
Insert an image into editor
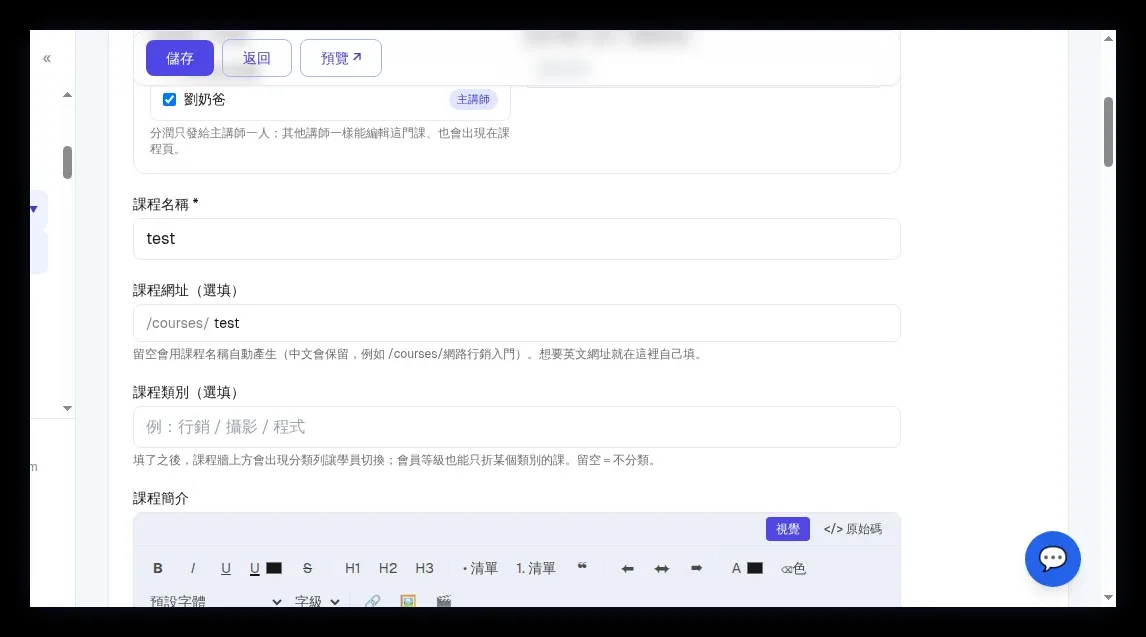408,600
